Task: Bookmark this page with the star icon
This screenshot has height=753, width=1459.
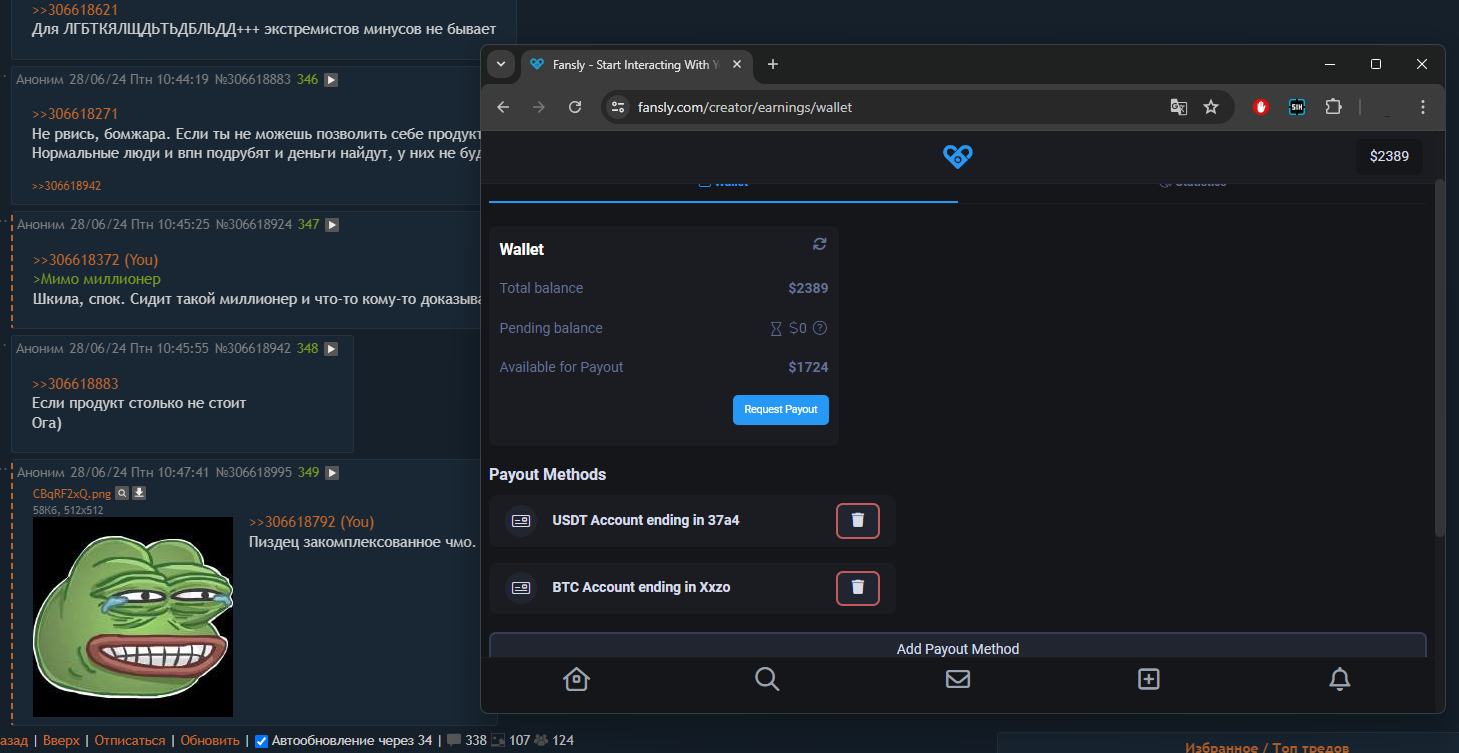Action: [1211, 107]
